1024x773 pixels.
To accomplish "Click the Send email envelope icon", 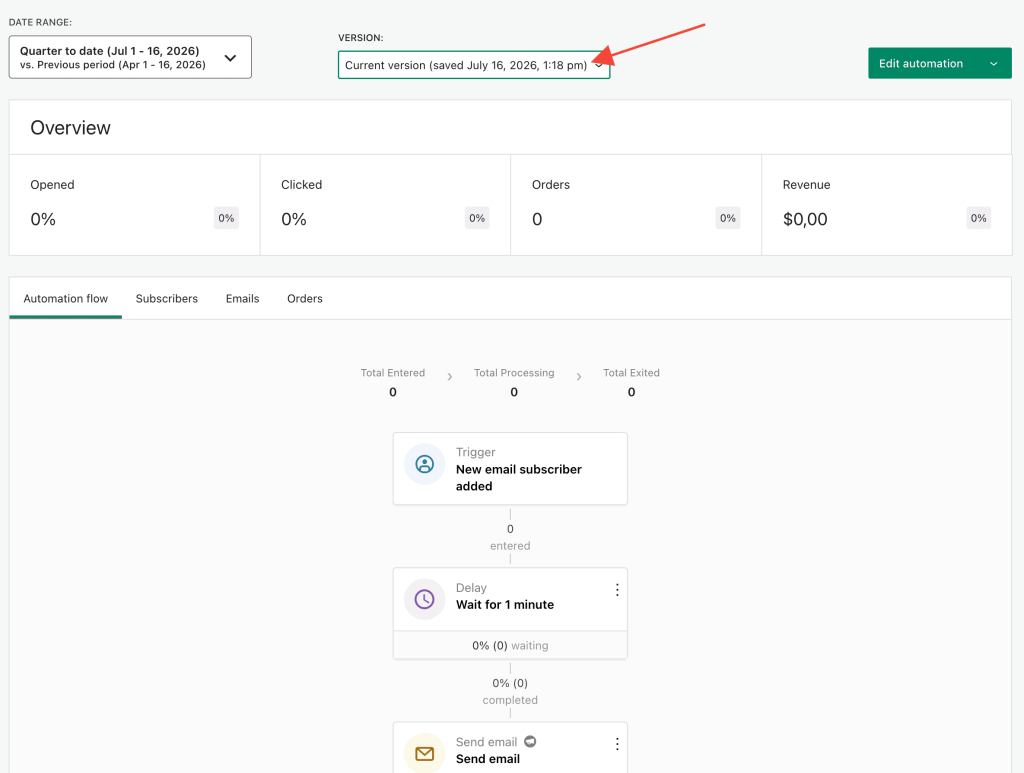I will (x=424, y=753).
